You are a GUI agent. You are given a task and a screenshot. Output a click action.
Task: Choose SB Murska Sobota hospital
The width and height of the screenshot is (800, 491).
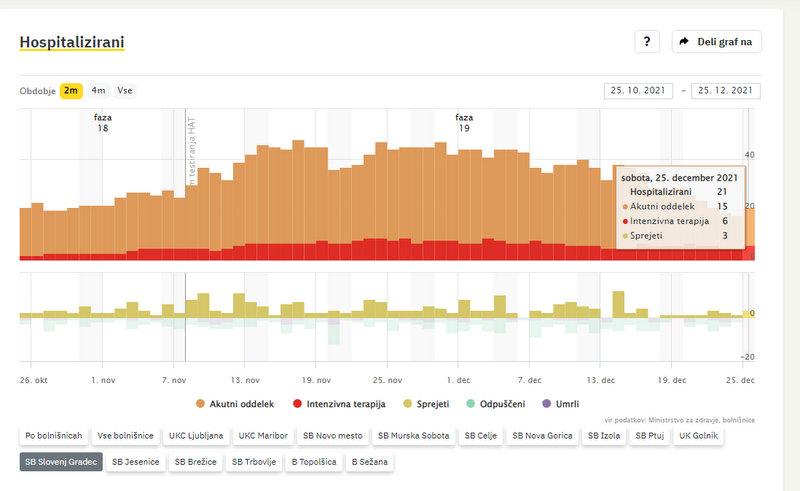412,436
